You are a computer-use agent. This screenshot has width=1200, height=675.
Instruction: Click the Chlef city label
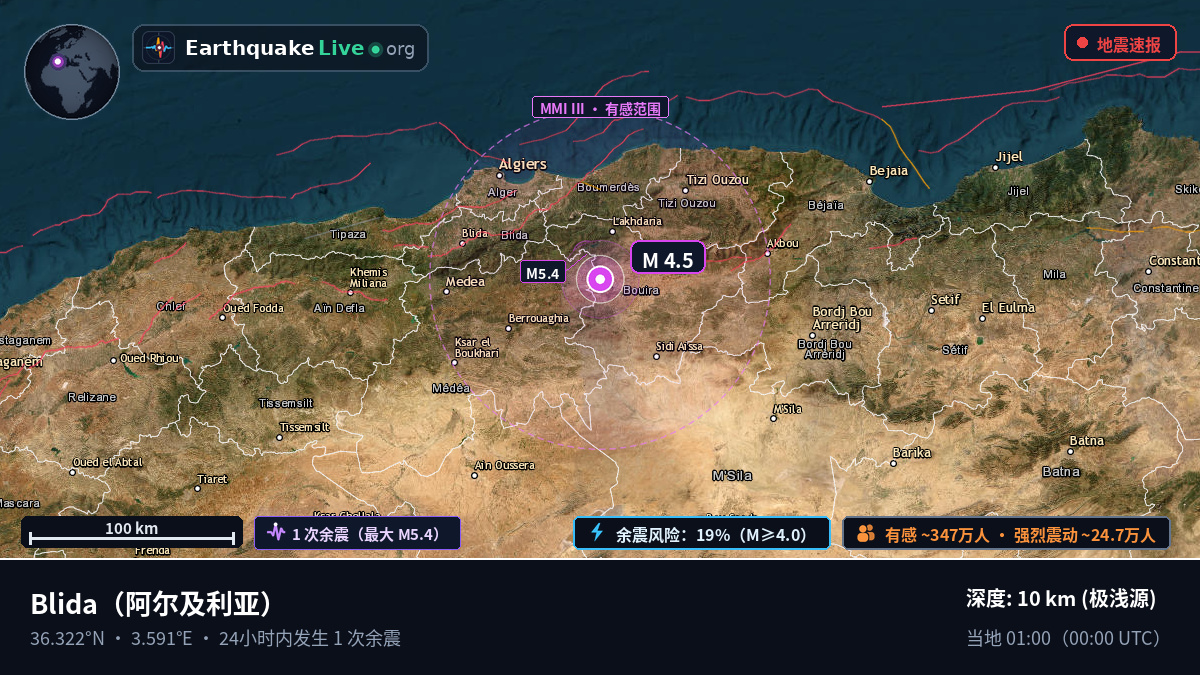[171, 306]
